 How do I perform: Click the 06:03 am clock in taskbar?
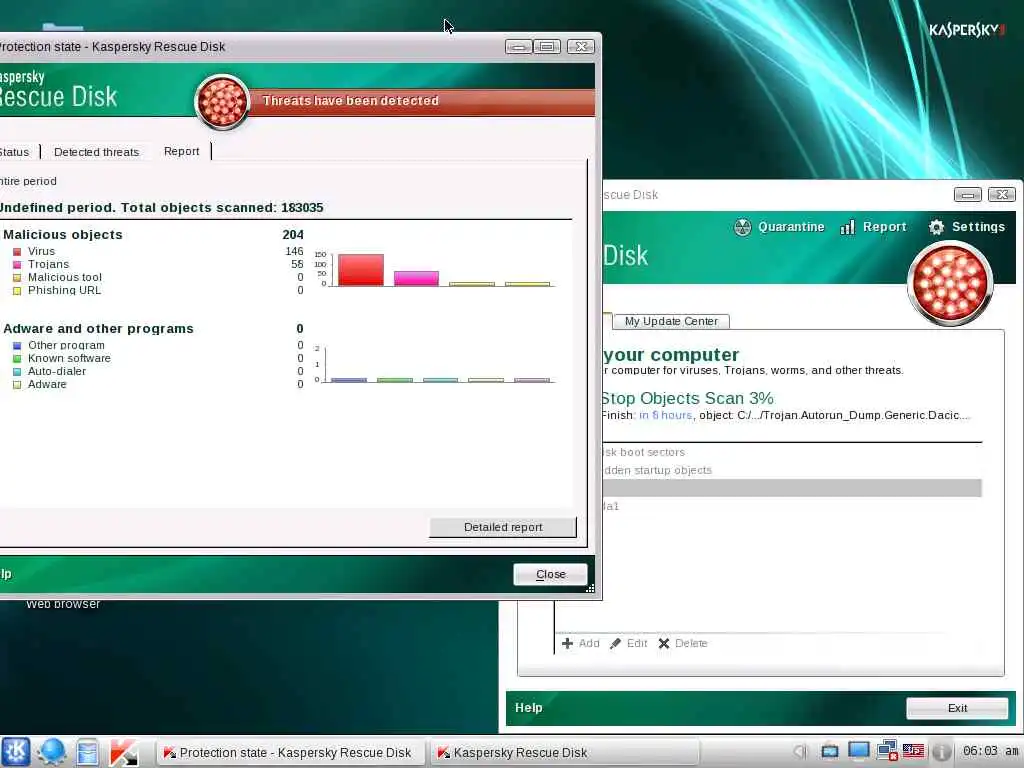990,751
